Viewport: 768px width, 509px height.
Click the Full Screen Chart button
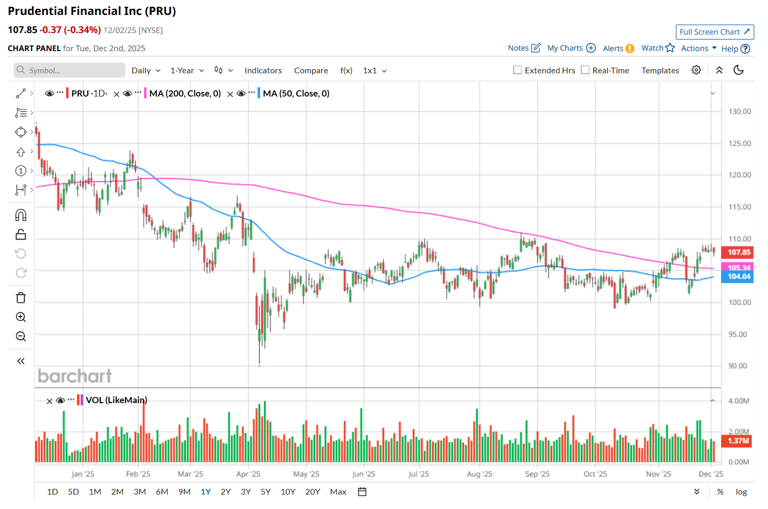714,32
